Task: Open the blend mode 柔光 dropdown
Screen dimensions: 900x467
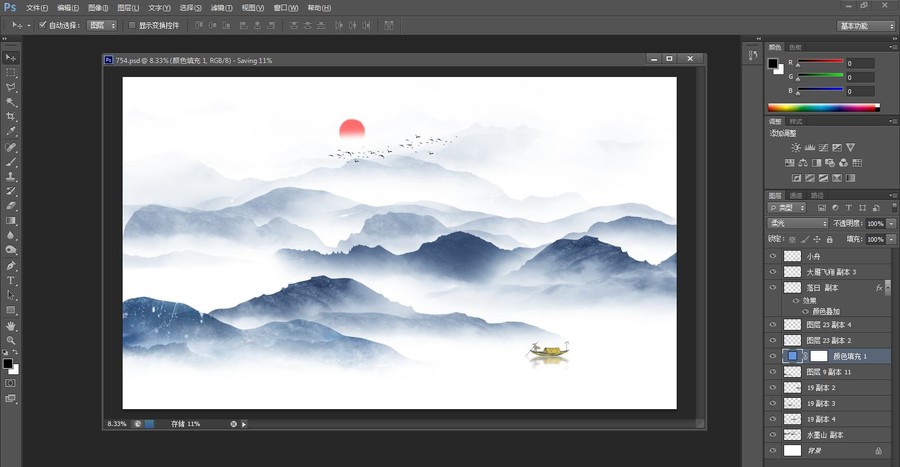Action: pos(797,223)
